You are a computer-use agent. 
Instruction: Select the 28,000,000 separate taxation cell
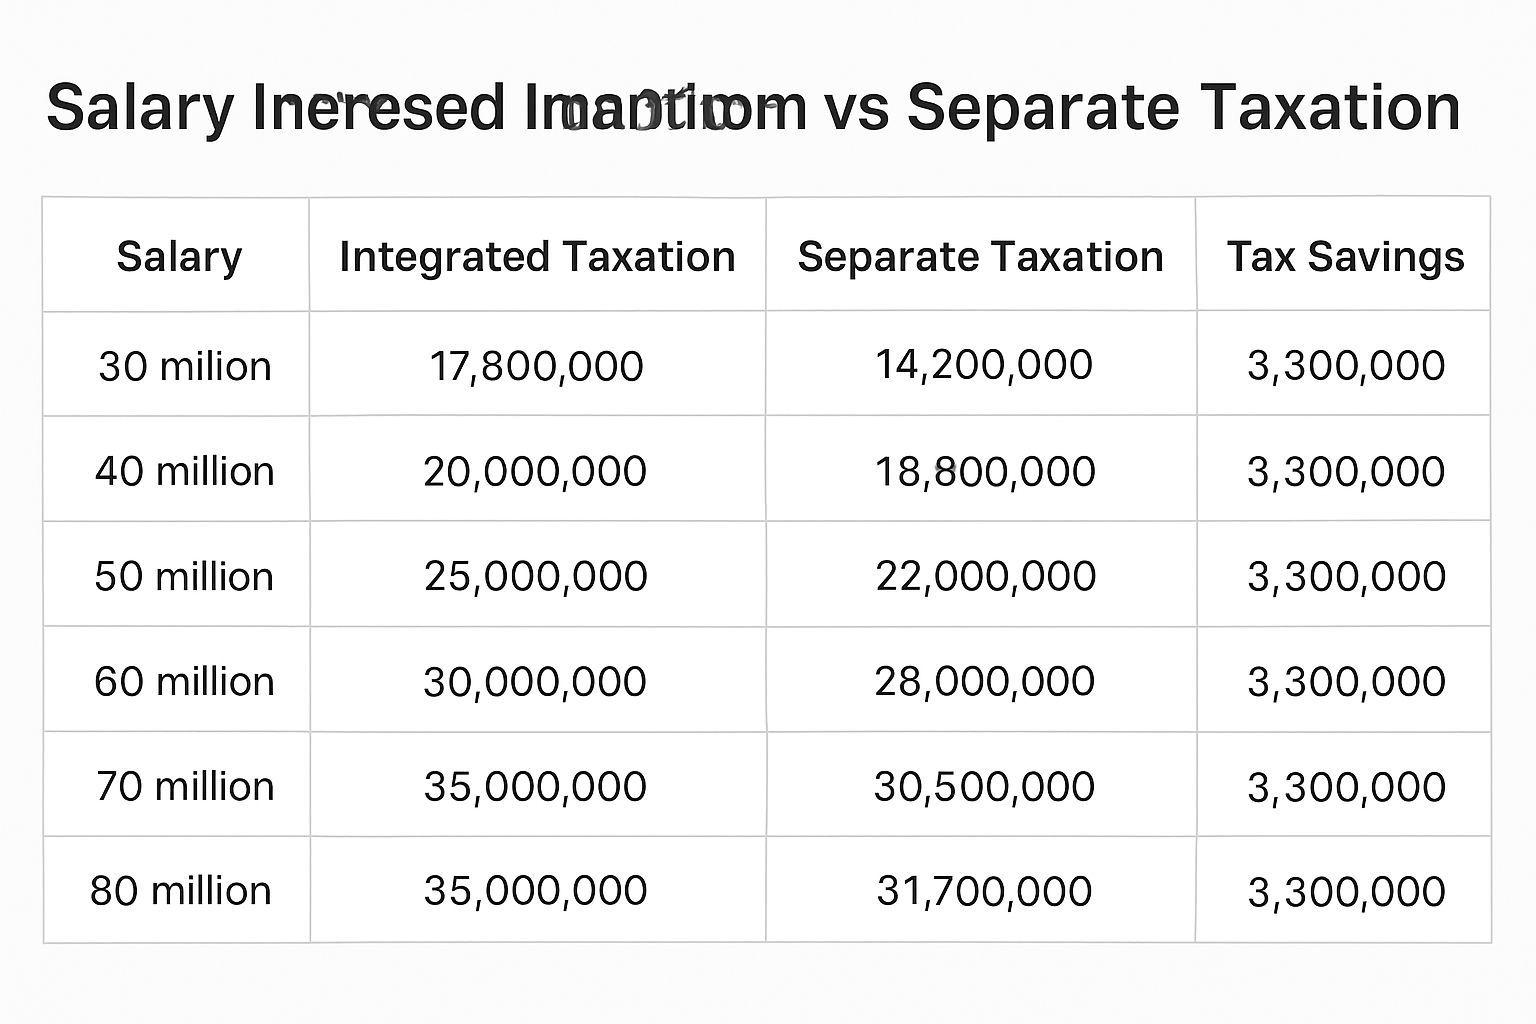pos(984,681)
